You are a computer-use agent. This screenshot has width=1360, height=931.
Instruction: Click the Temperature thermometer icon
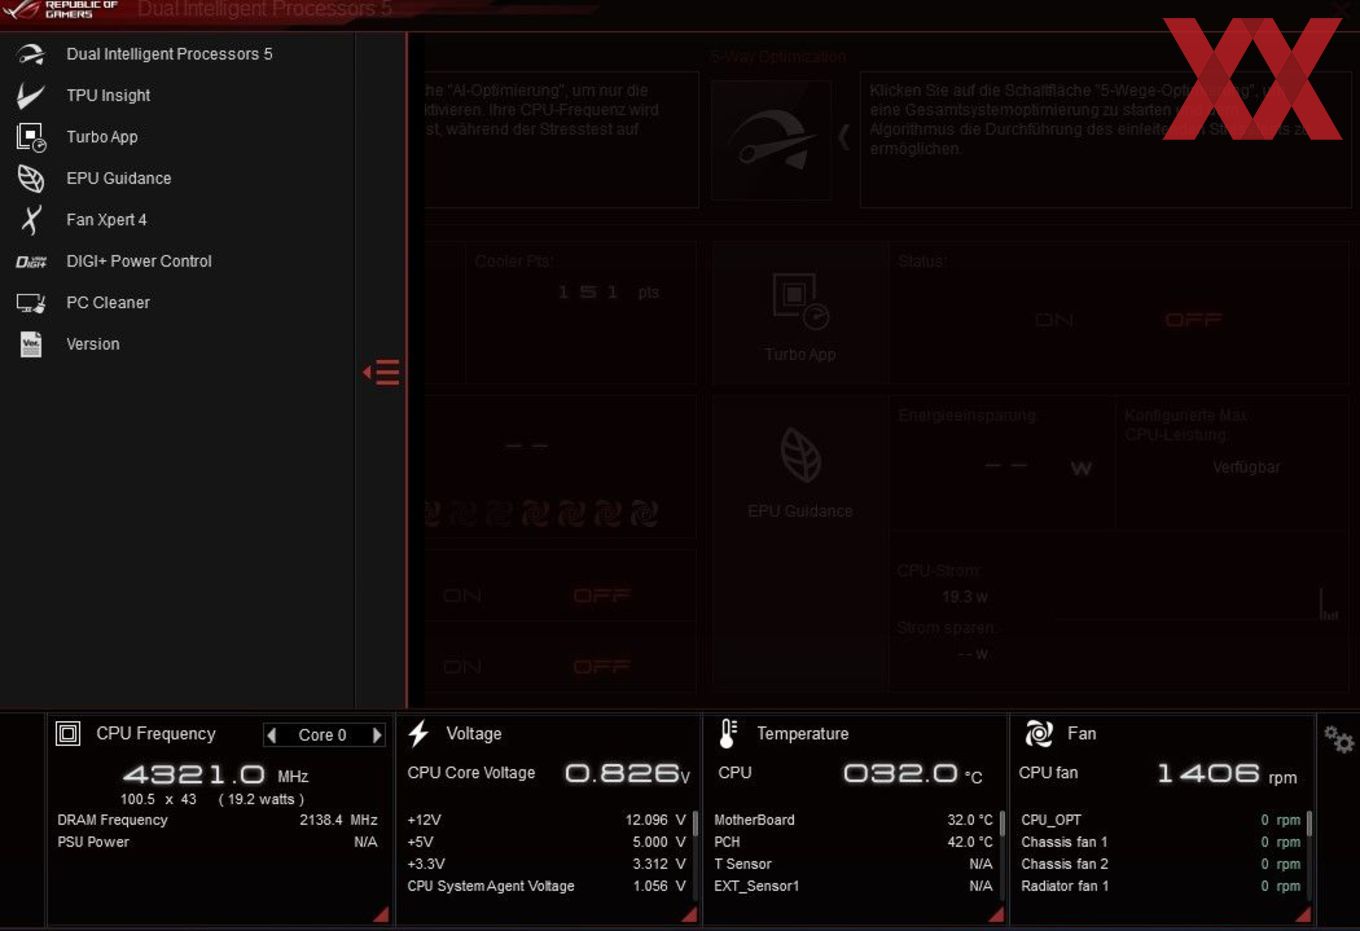click(x=728, y=734)
